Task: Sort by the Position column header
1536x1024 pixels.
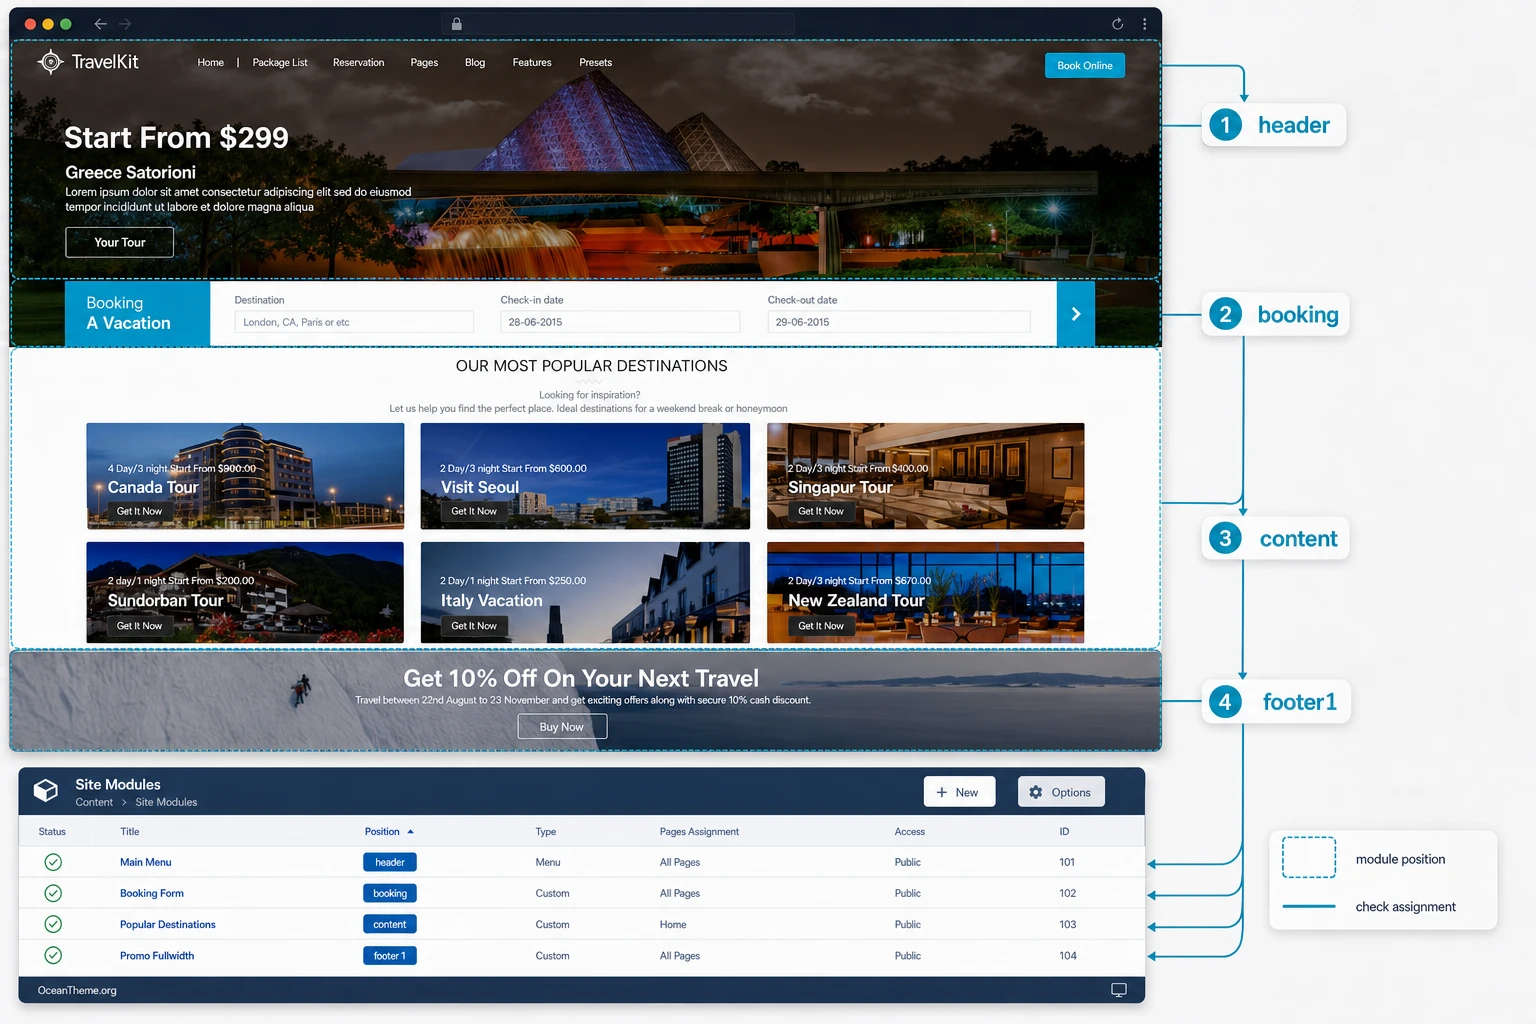Action: pyautogui.click(x=389, y=832)
